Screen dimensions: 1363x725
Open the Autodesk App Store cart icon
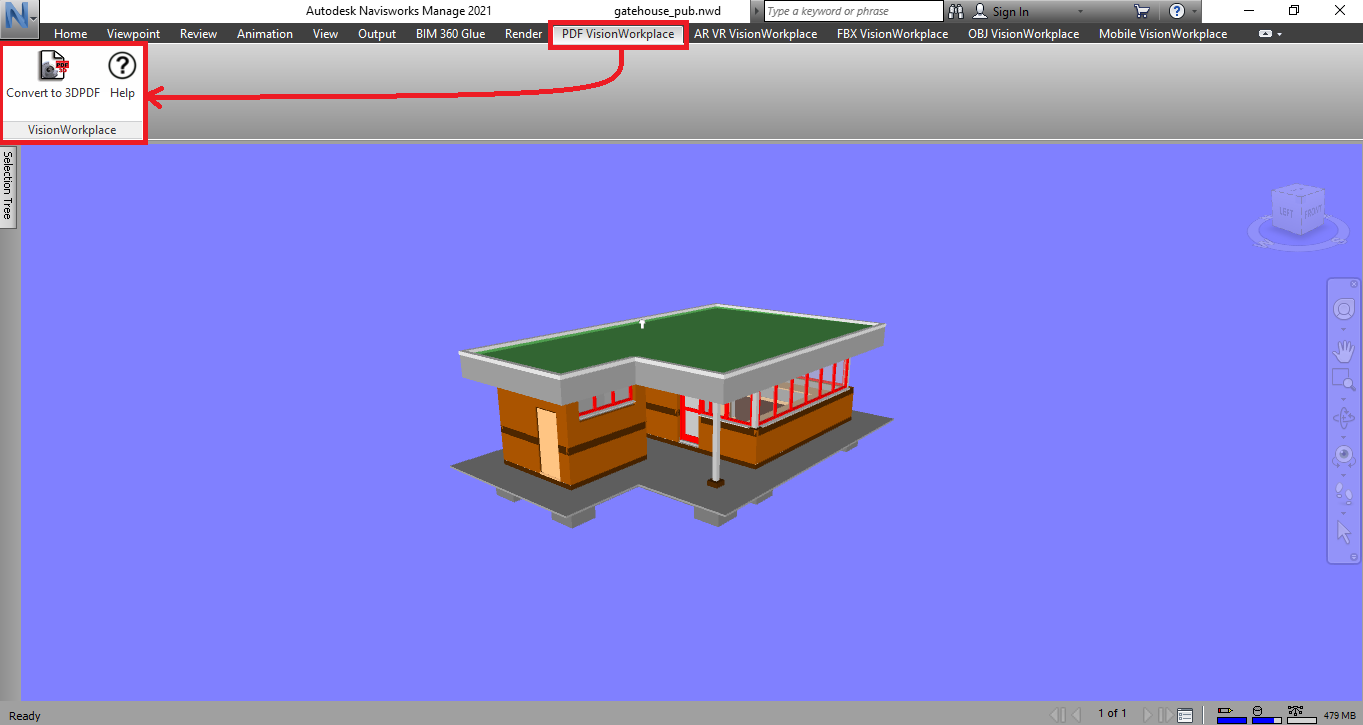[1142, 11]
